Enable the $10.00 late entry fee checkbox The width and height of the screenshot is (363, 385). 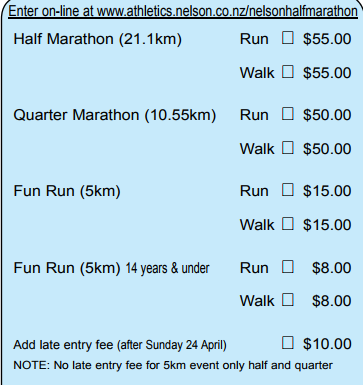[x=288, y=343]
